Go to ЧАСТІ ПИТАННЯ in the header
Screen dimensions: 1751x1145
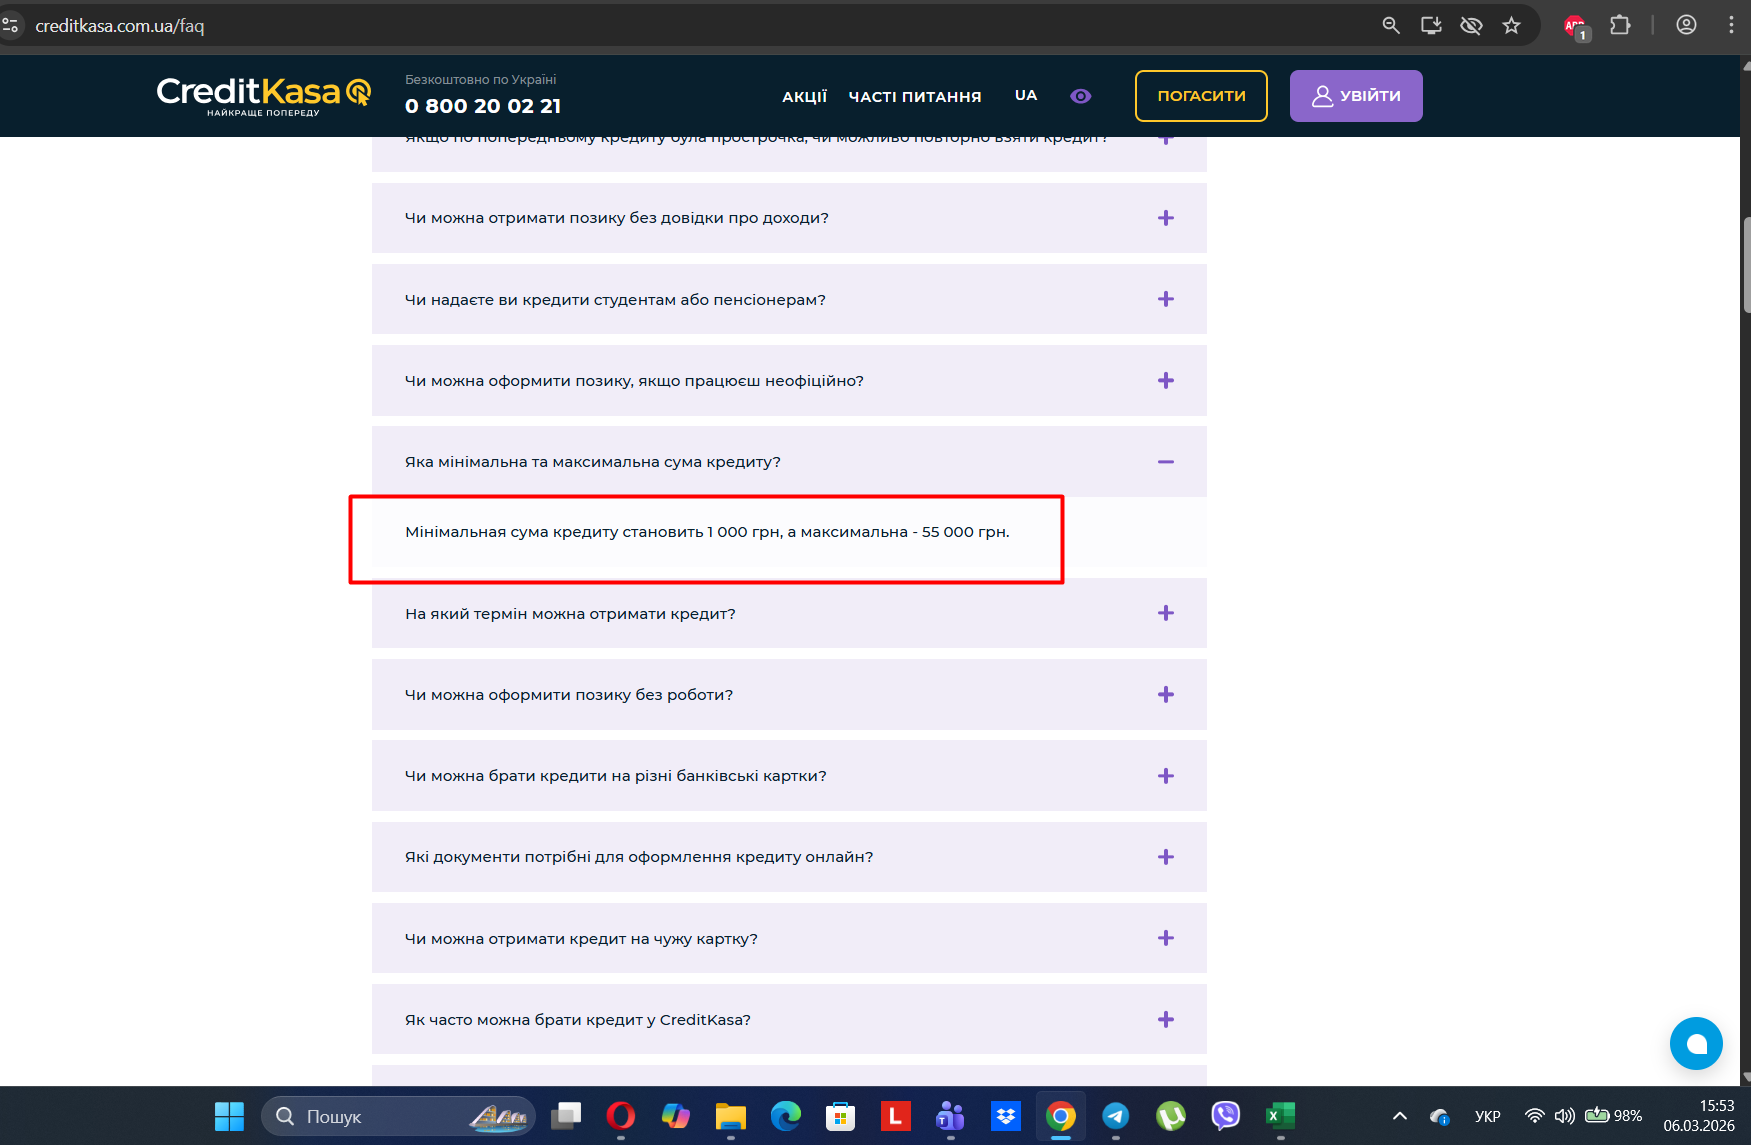click(915, 96)
